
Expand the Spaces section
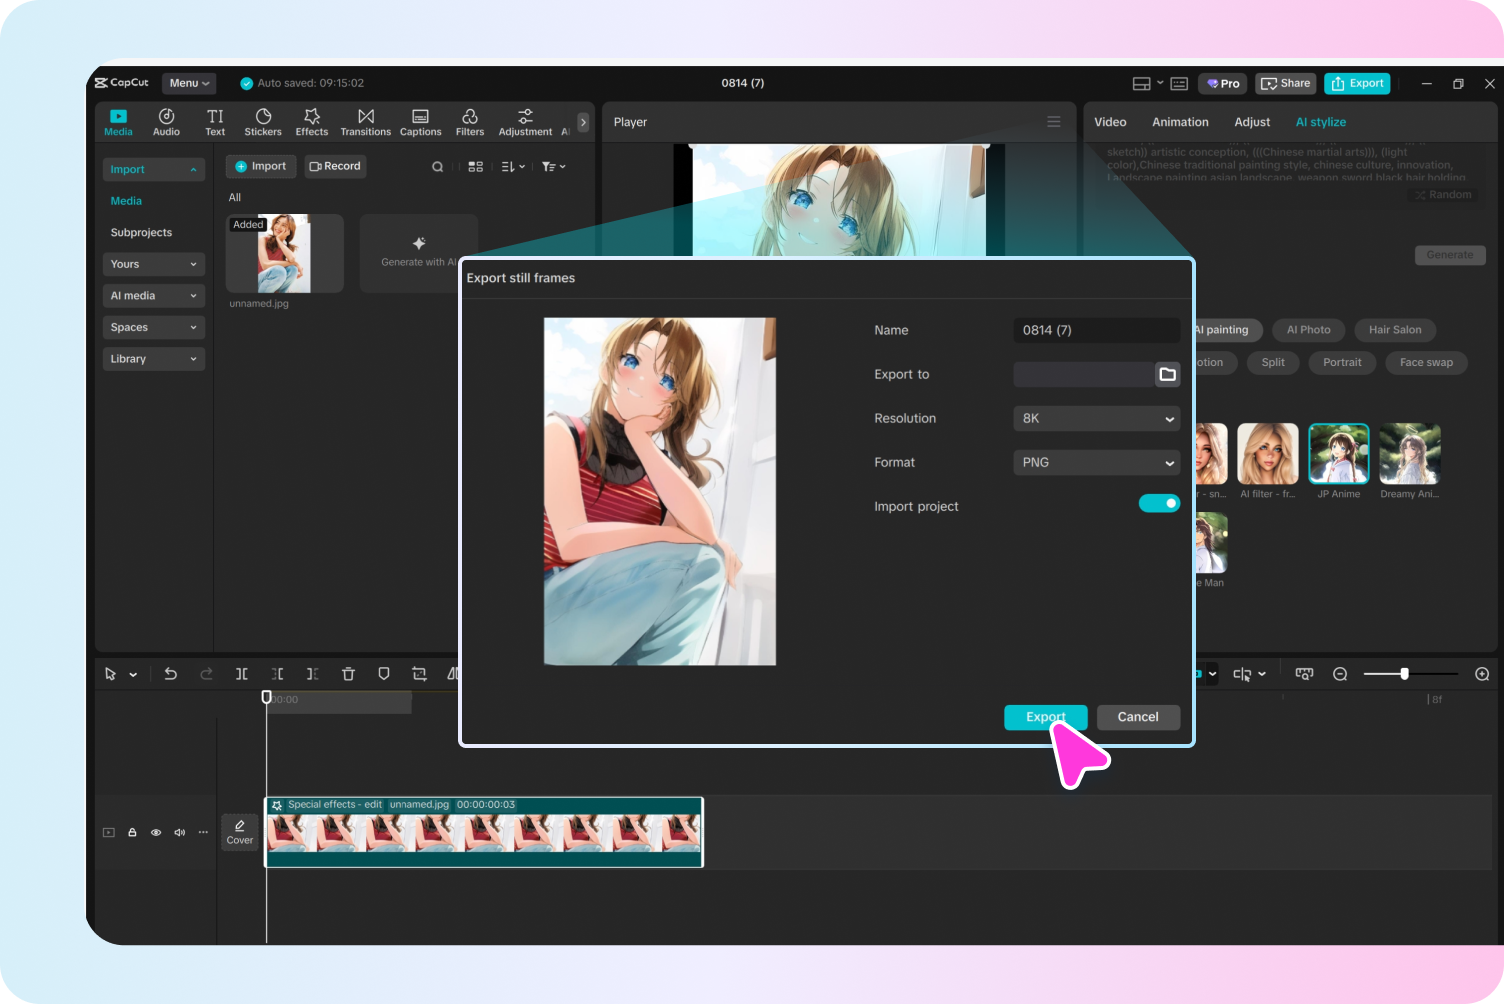pyautogui.click(x=154, y=327)
